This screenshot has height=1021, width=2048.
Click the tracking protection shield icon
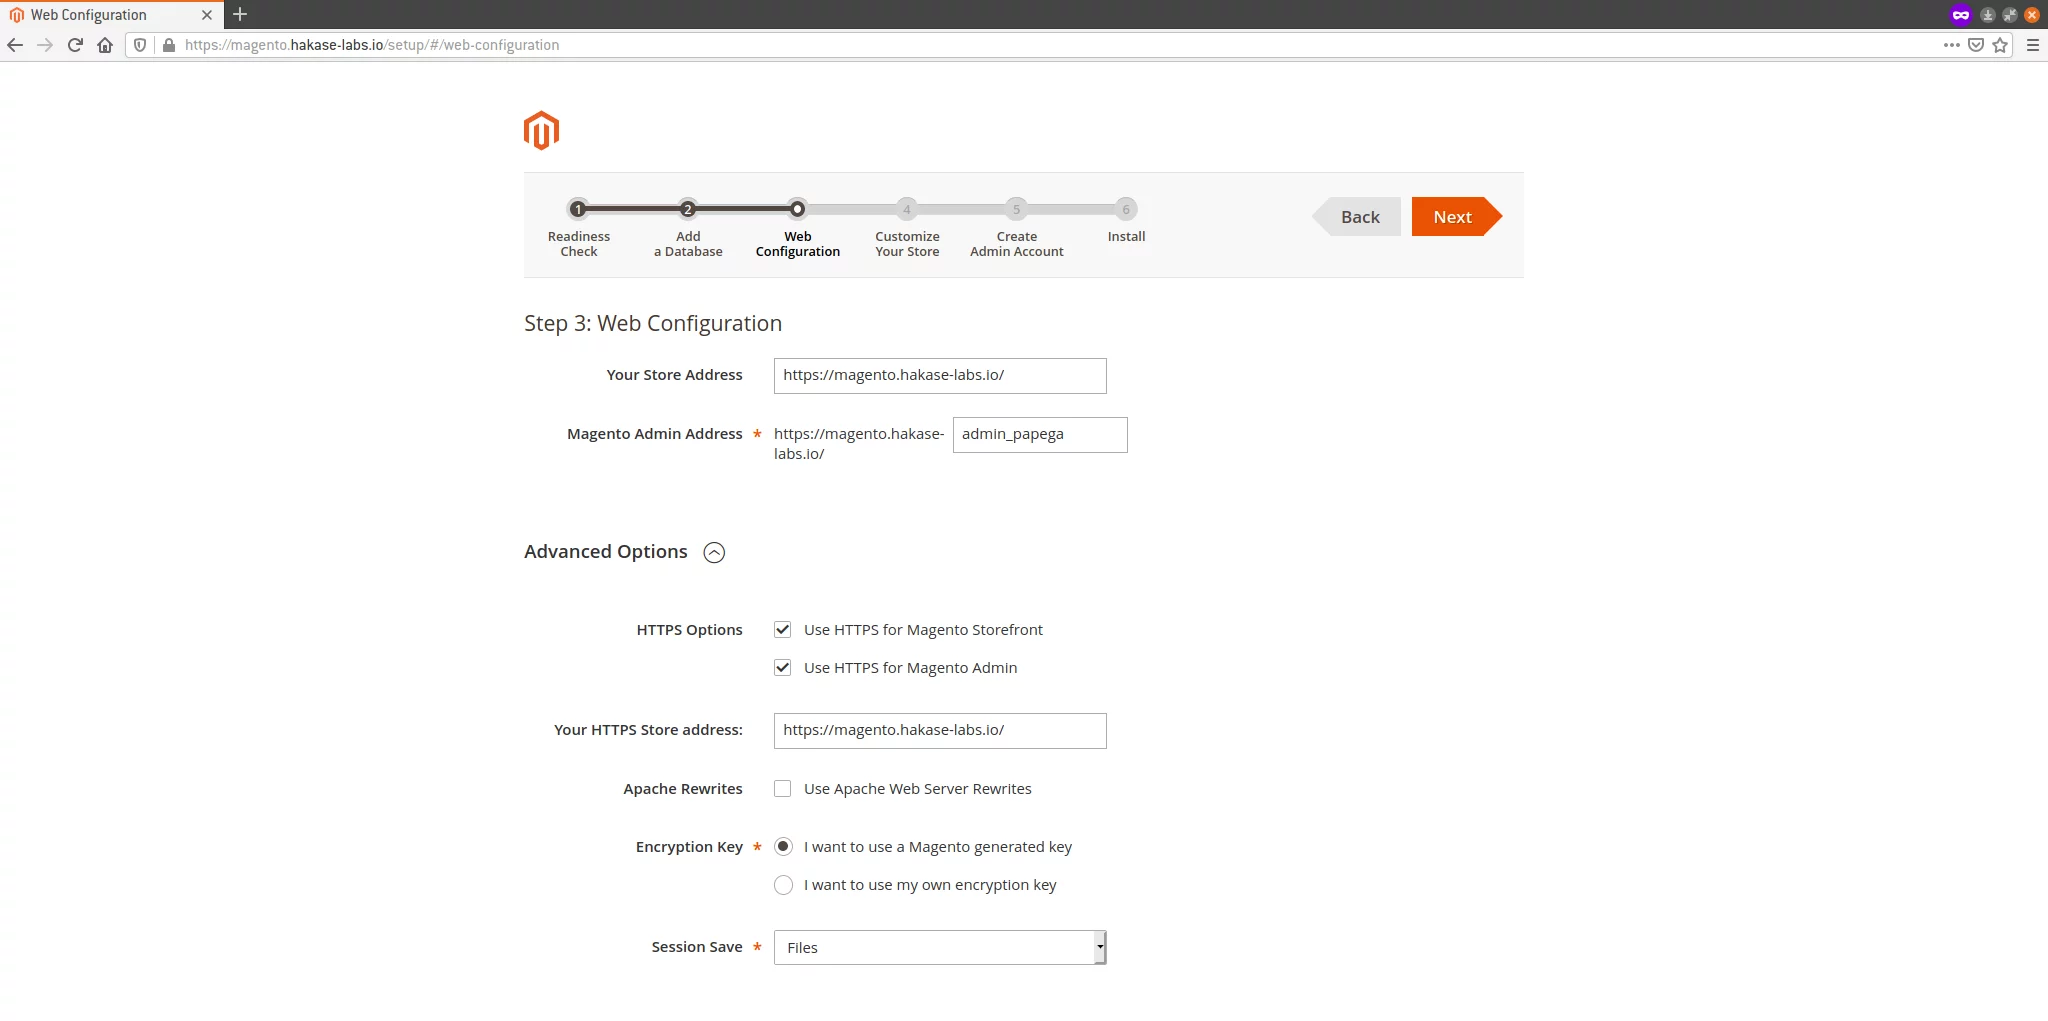[x=140, y=45]
